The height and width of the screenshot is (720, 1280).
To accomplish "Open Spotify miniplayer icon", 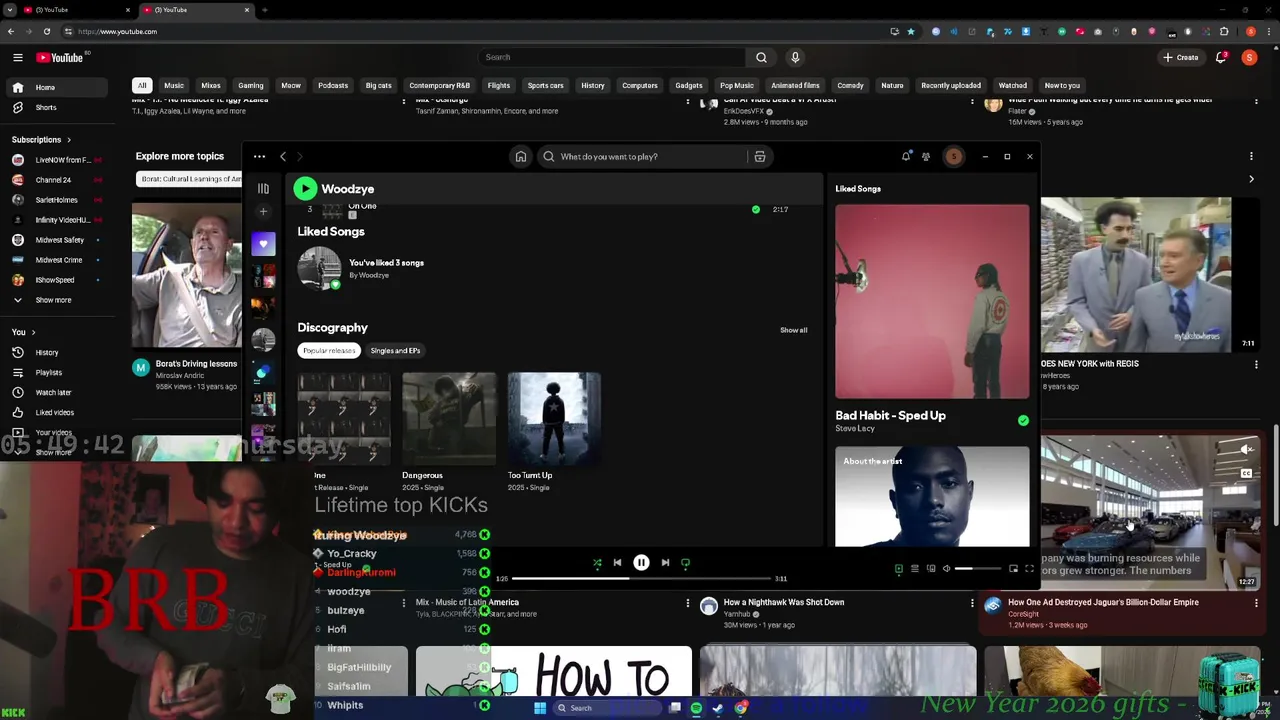I will 1013,569.
